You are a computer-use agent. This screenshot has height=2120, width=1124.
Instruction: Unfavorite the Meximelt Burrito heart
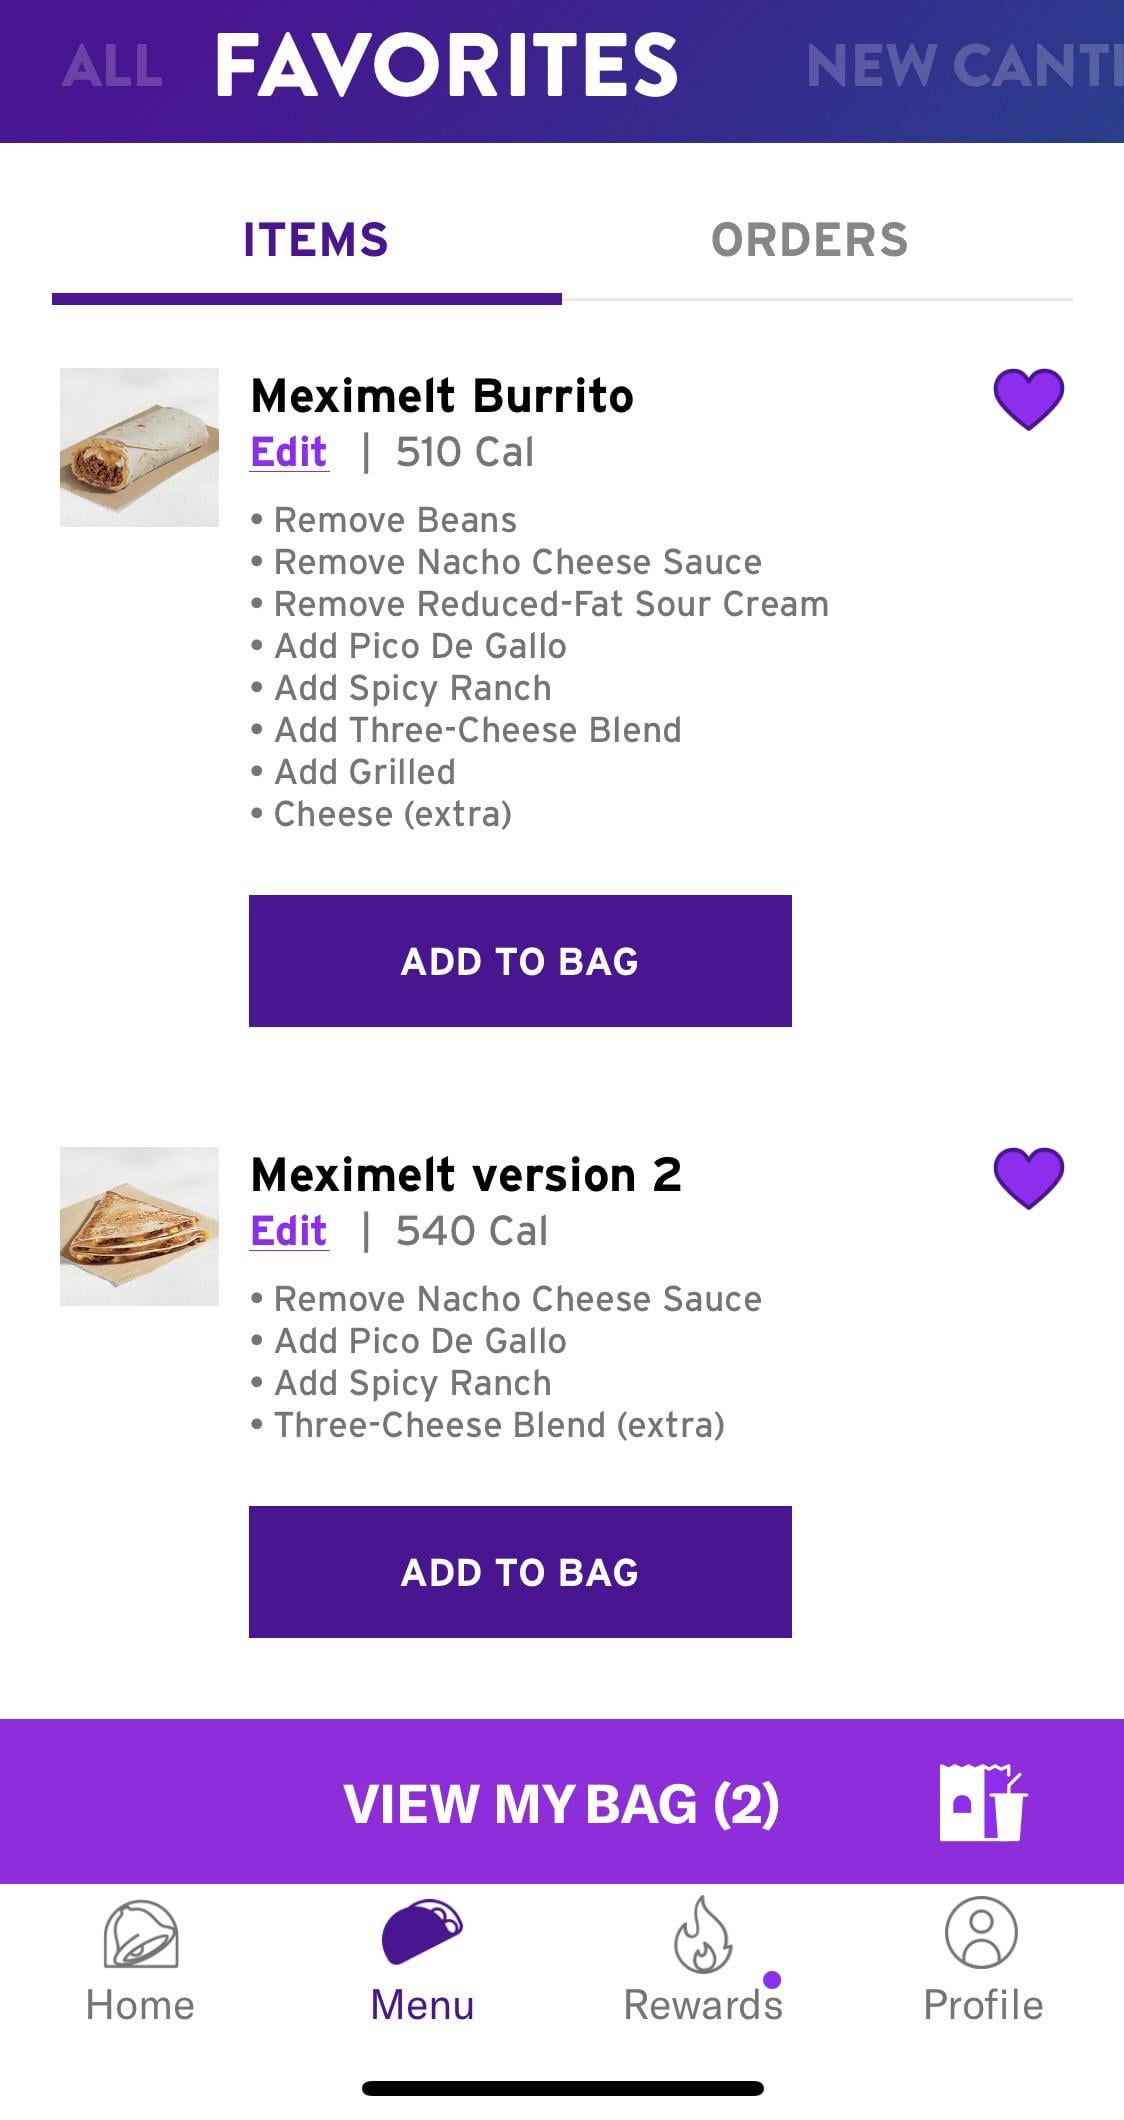click(1028, 399)
